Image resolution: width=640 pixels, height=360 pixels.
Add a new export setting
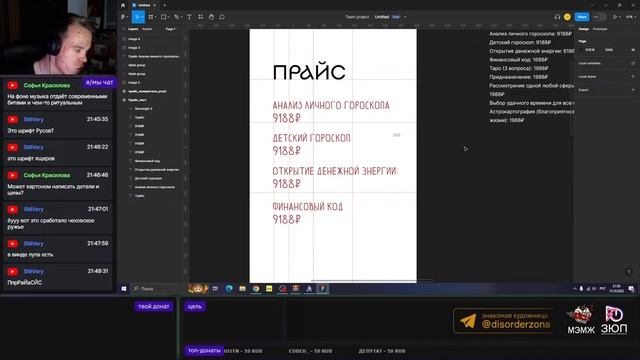633,90
